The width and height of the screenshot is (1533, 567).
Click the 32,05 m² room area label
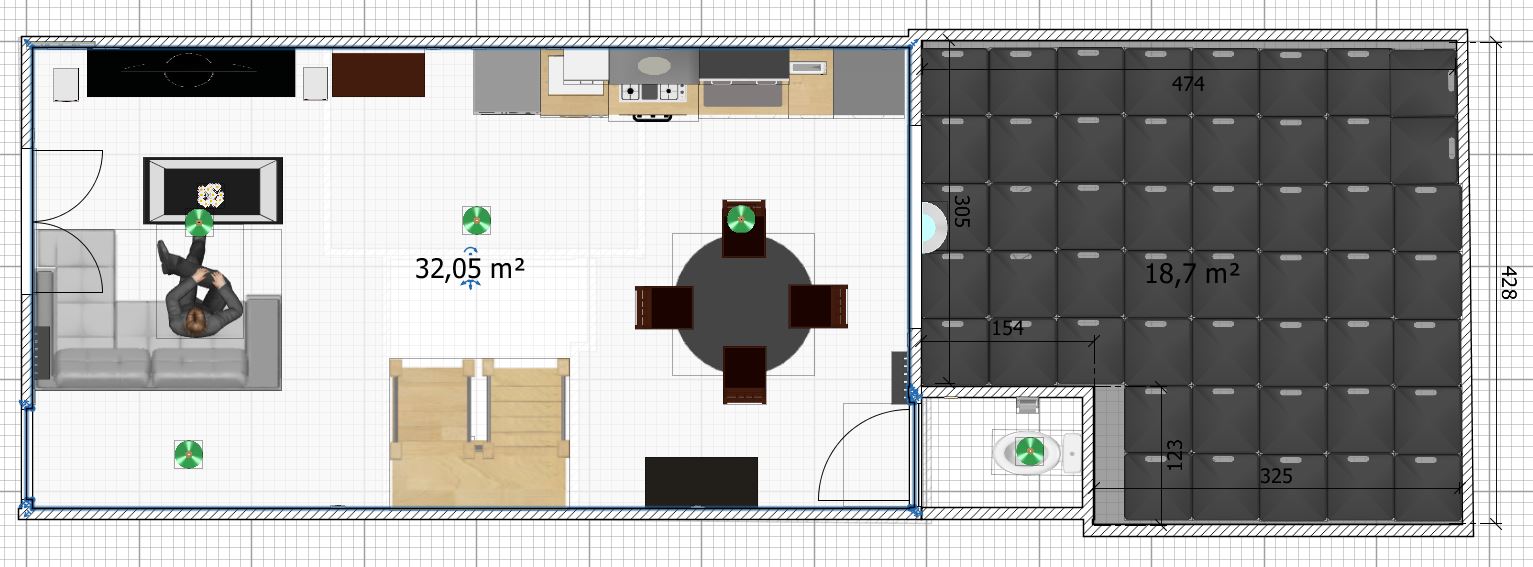click(x=470, y=268)
